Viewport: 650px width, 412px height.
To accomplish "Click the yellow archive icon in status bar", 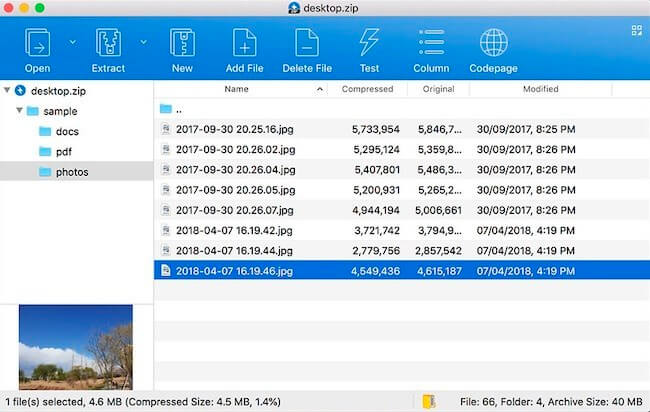I will click(x=429, y=402).
